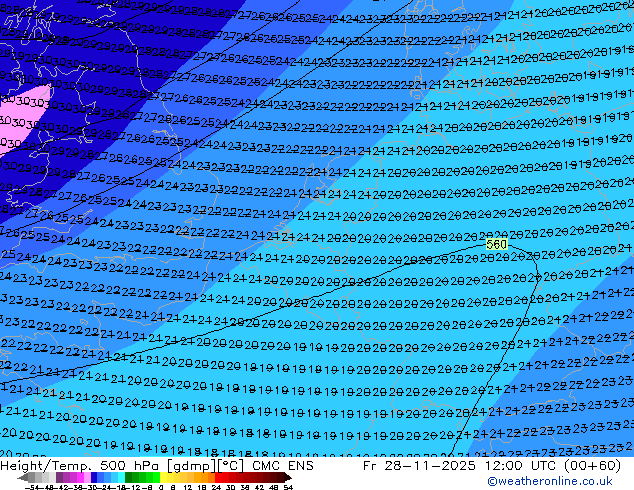Click the 'CMC ENS' model label

(283, 466)
